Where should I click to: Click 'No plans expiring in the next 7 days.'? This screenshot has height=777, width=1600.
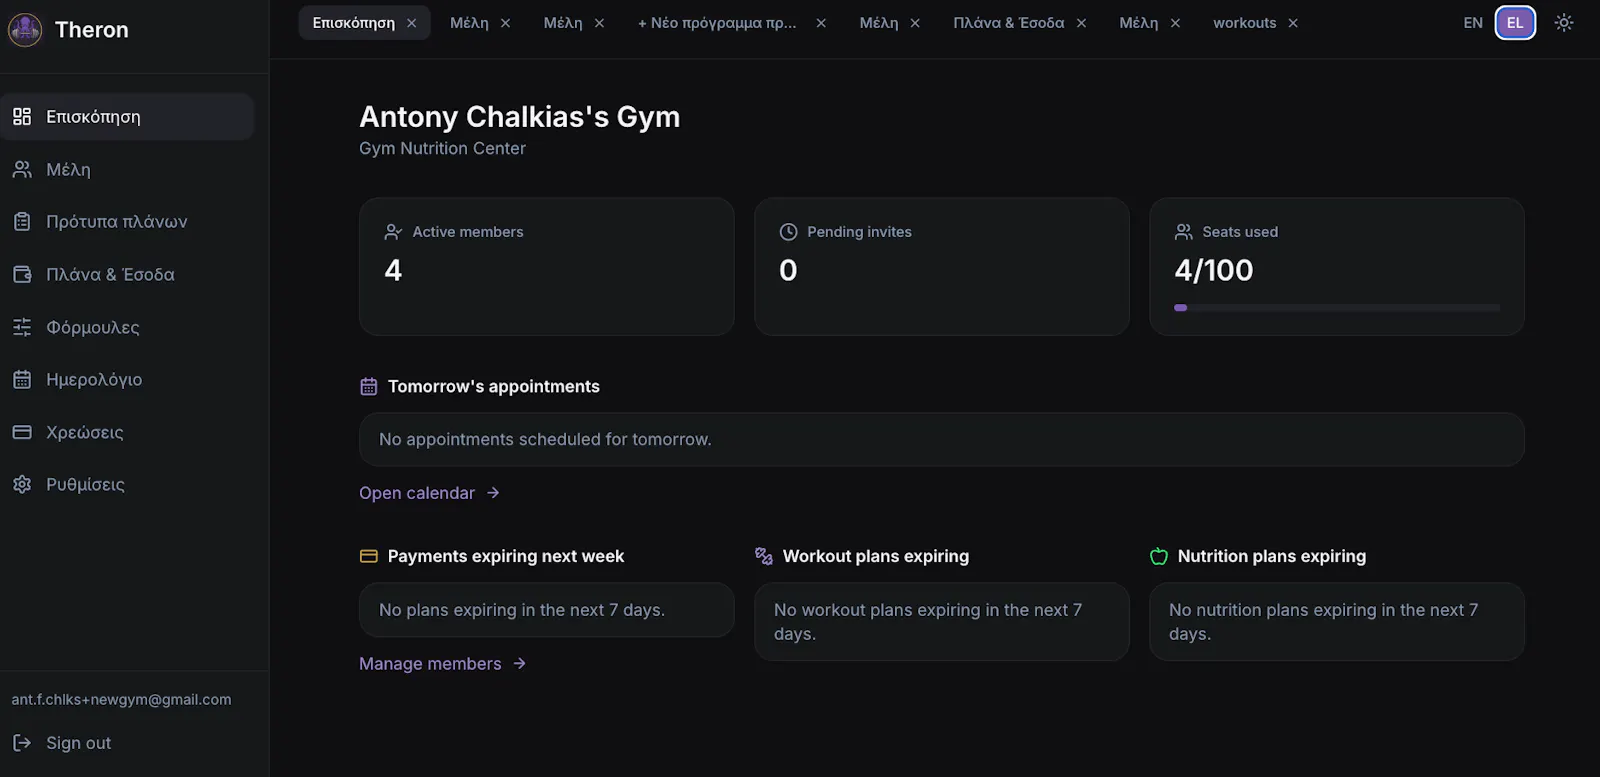[x=522, y=610]
